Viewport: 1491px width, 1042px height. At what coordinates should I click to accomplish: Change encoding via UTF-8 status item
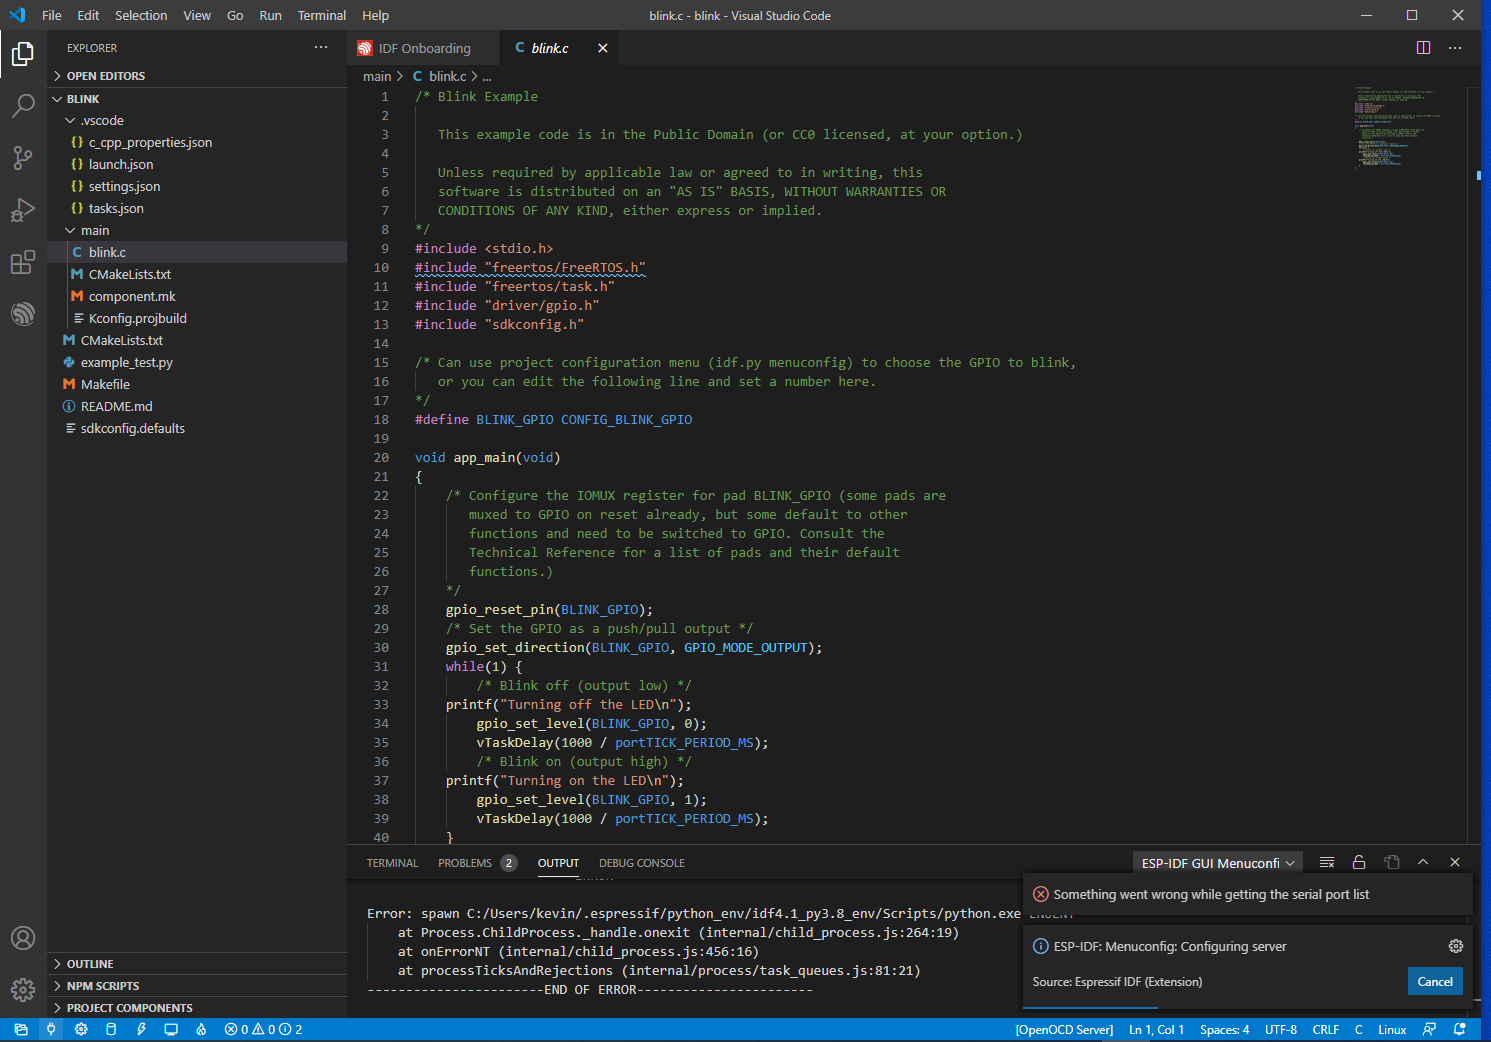(x=1281, y=1029)
